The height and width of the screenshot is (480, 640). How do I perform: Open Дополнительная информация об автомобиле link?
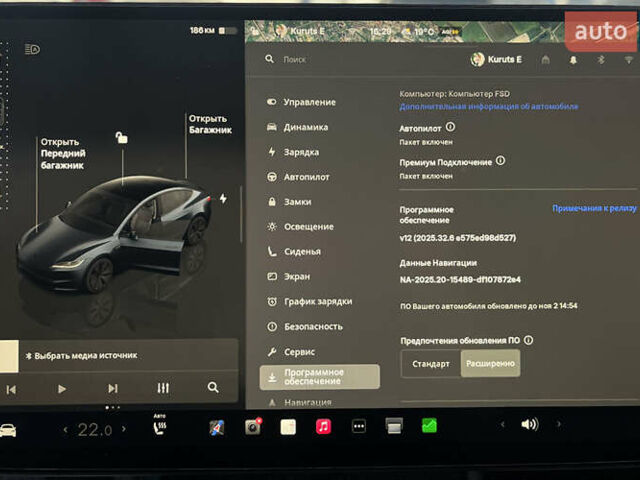488,106
